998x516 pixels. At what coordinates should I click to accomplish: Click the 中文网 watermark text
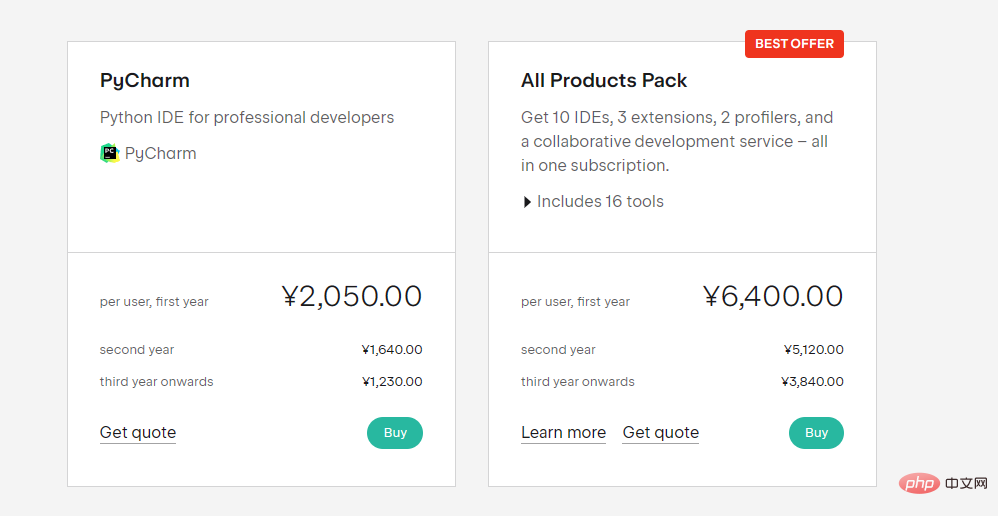point(964,484)
